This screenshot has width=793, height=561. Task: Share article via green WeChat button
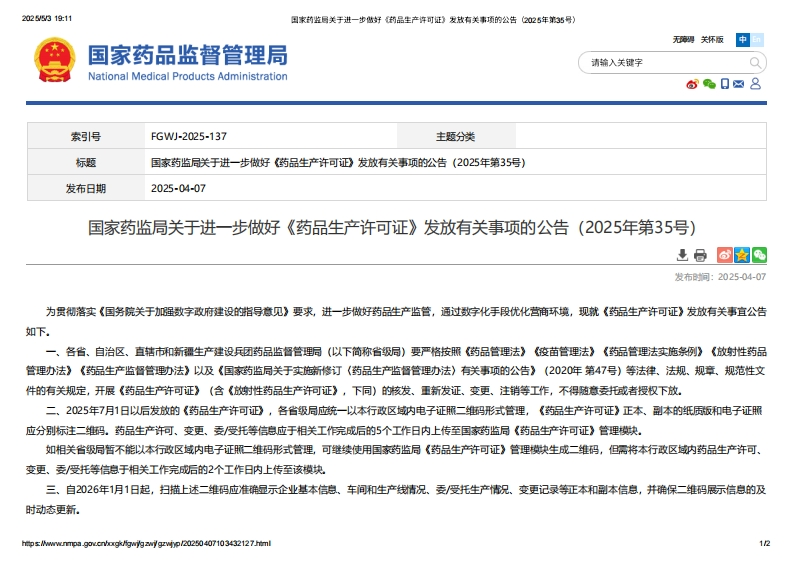(759, 255)
